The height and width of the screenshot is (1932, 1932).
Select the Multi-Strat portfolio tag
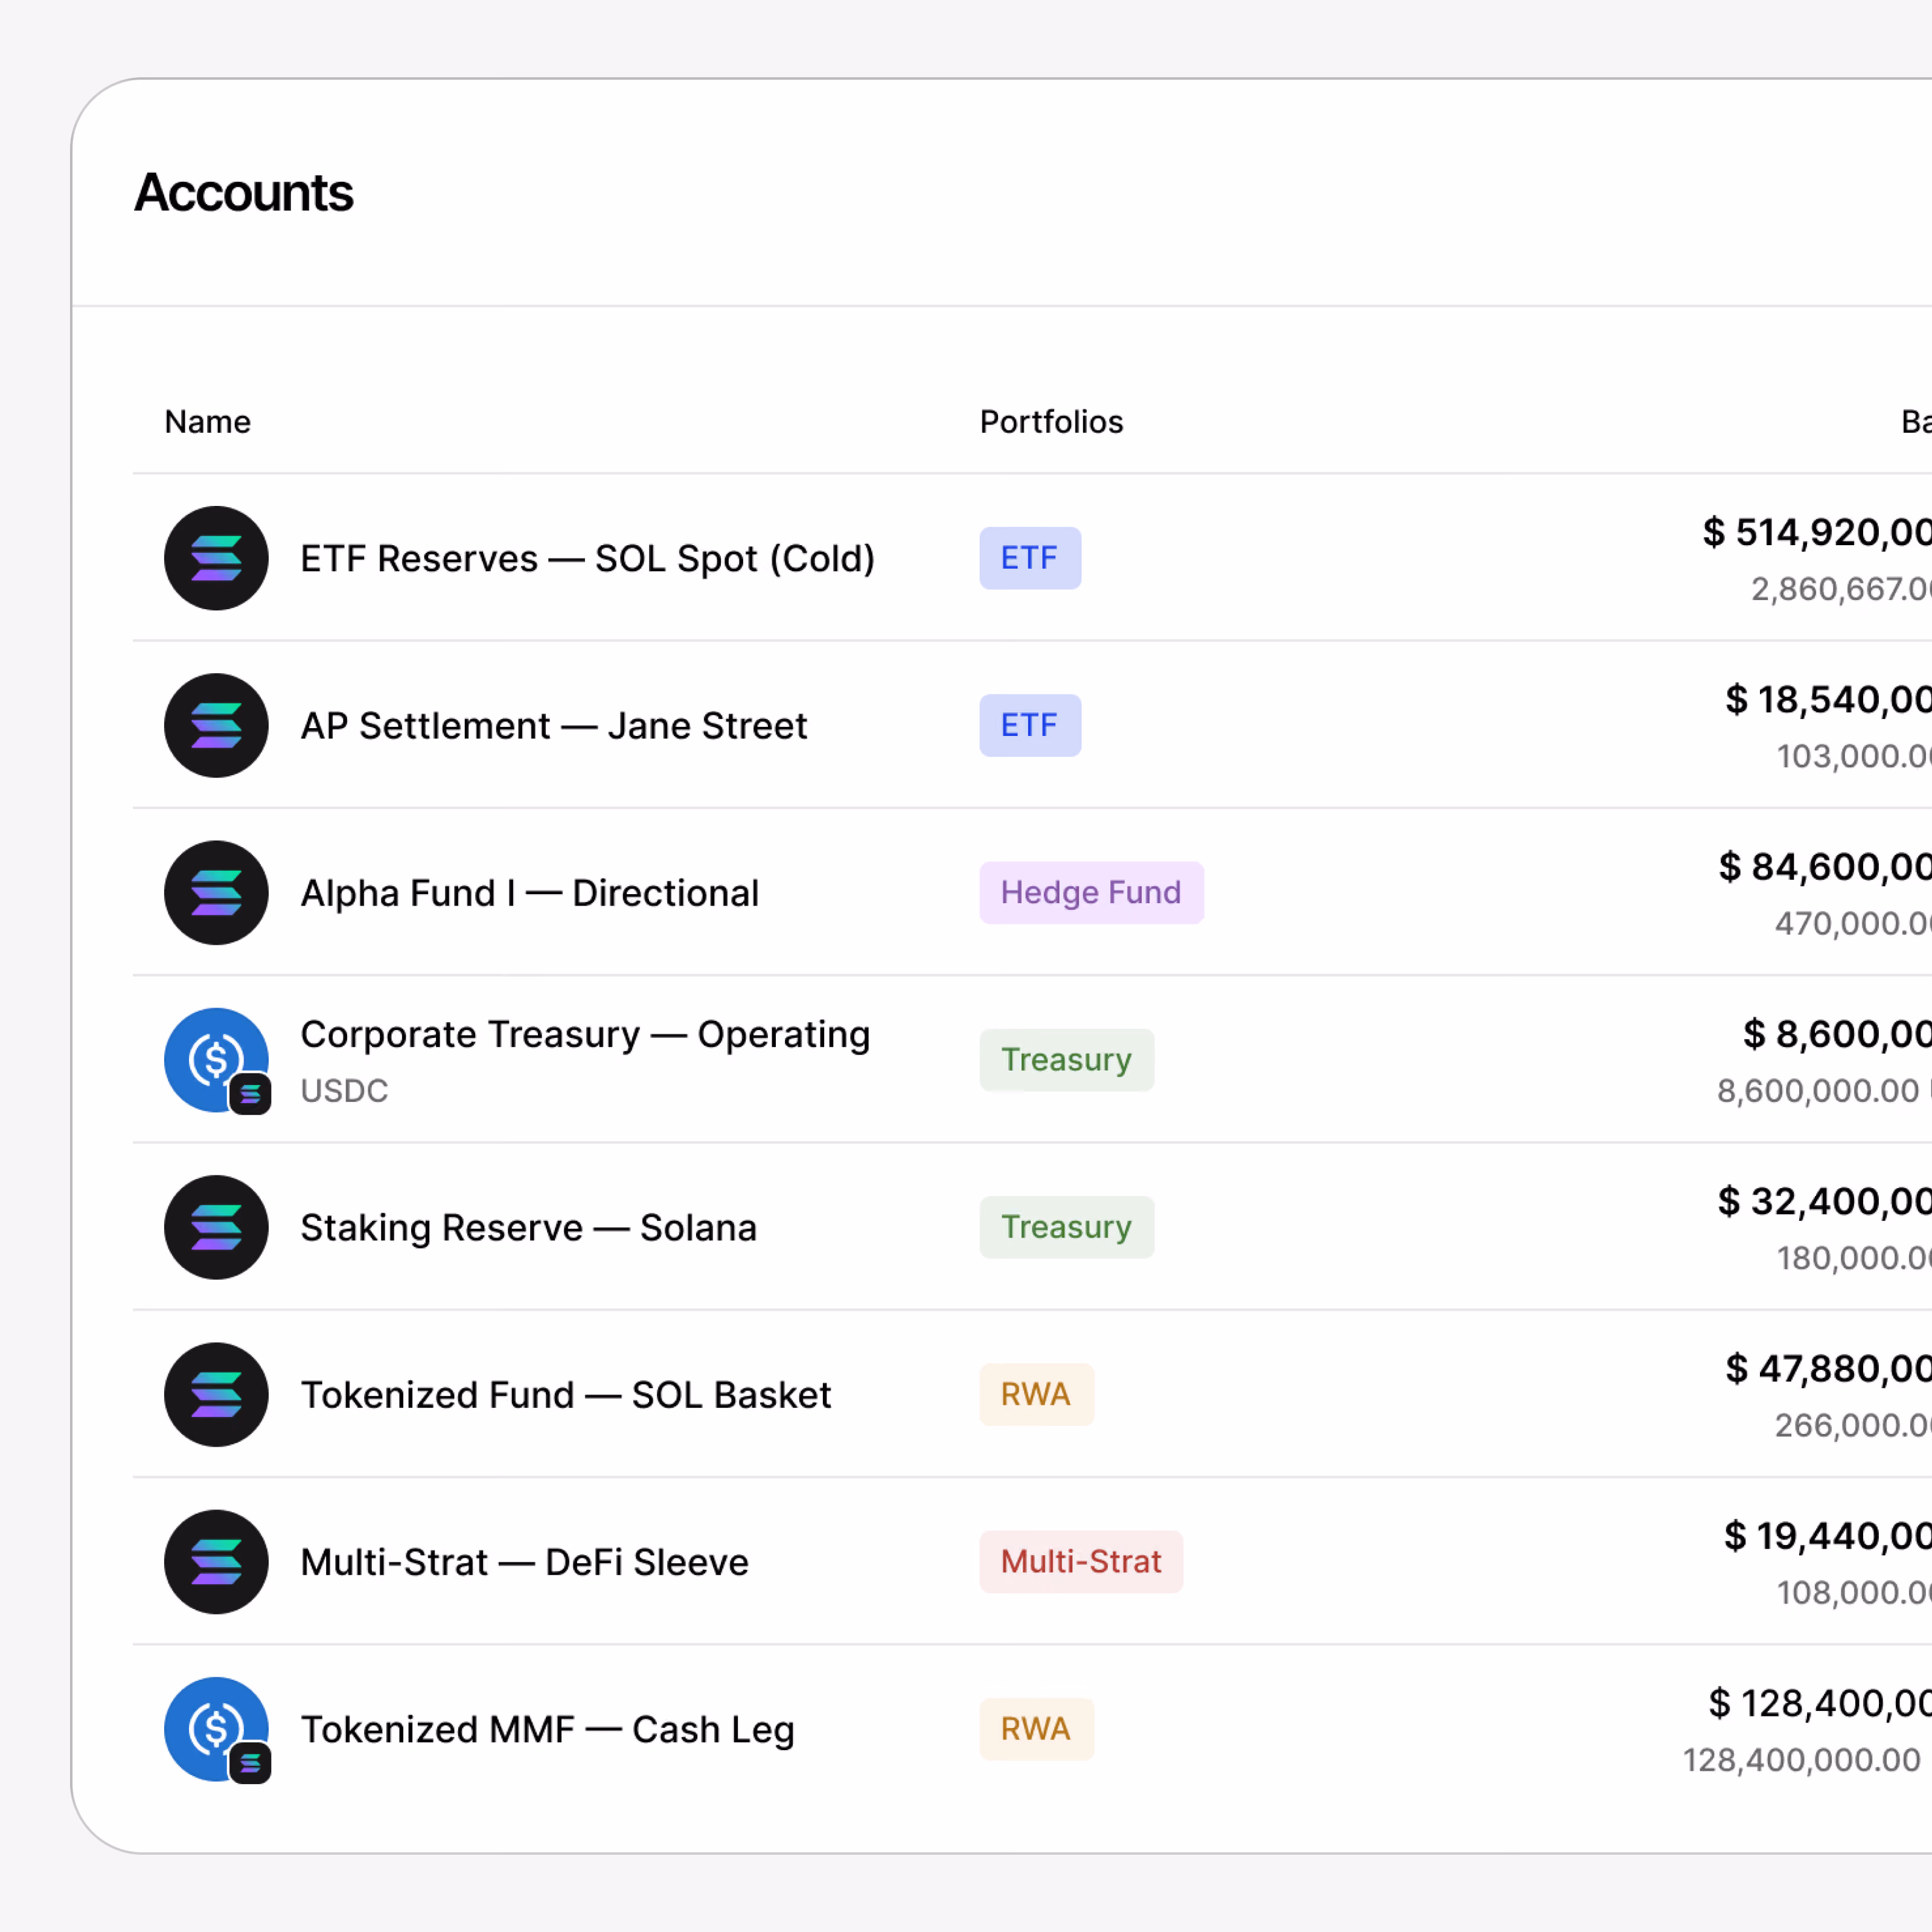click(x=1081, y=1562)
